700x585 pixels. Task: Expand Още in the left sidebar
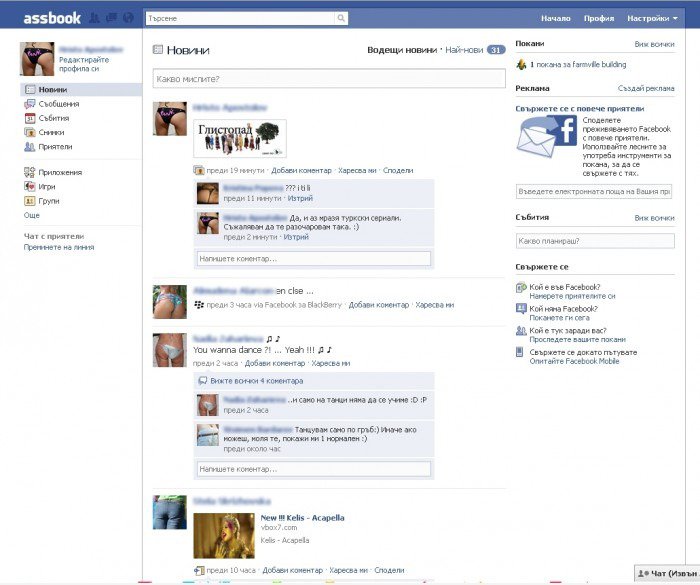pos(32,215)
